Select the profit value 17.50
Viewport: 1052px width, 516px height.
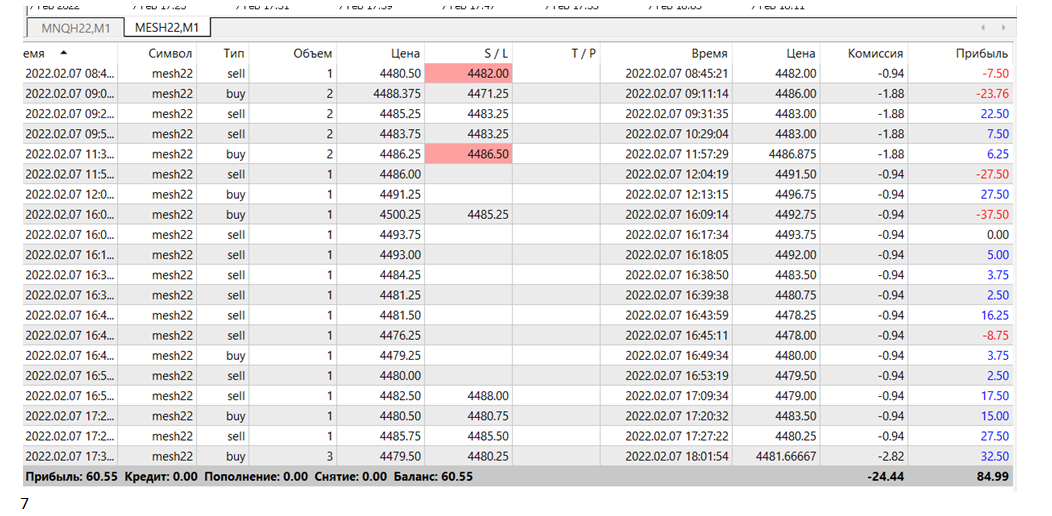[x=994, y=396]
